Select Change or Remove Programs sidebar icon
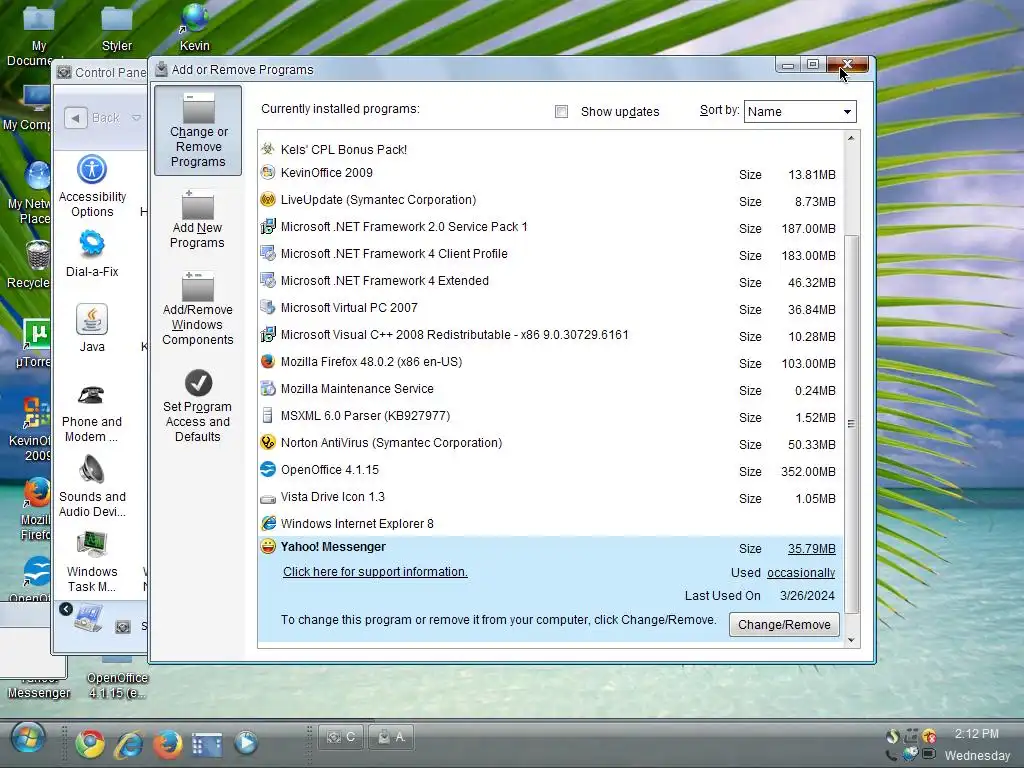 [x=198, y=130]
